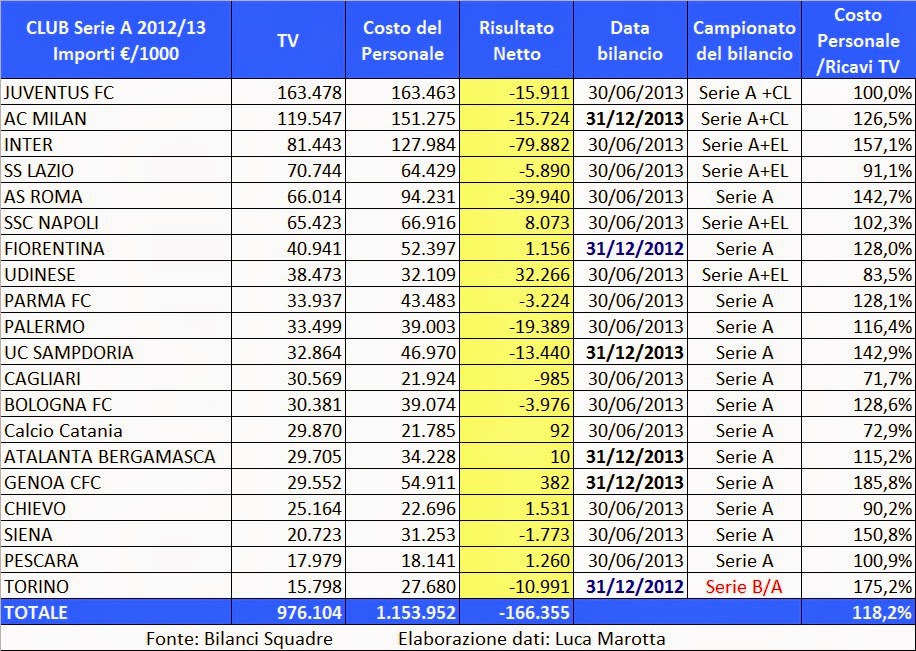
Task: Click Inter ratio 157,1%
Action: pos(883,144)
